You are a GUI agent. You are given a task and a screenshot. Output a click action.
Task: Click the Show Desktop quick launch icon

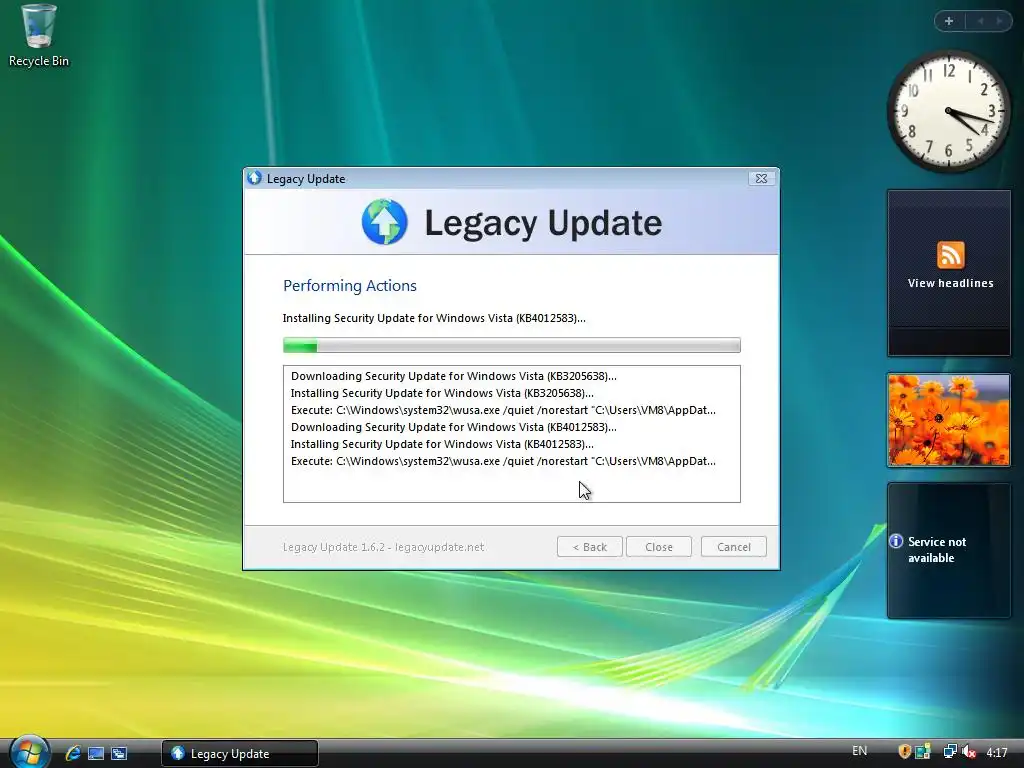tap(96, 753)
